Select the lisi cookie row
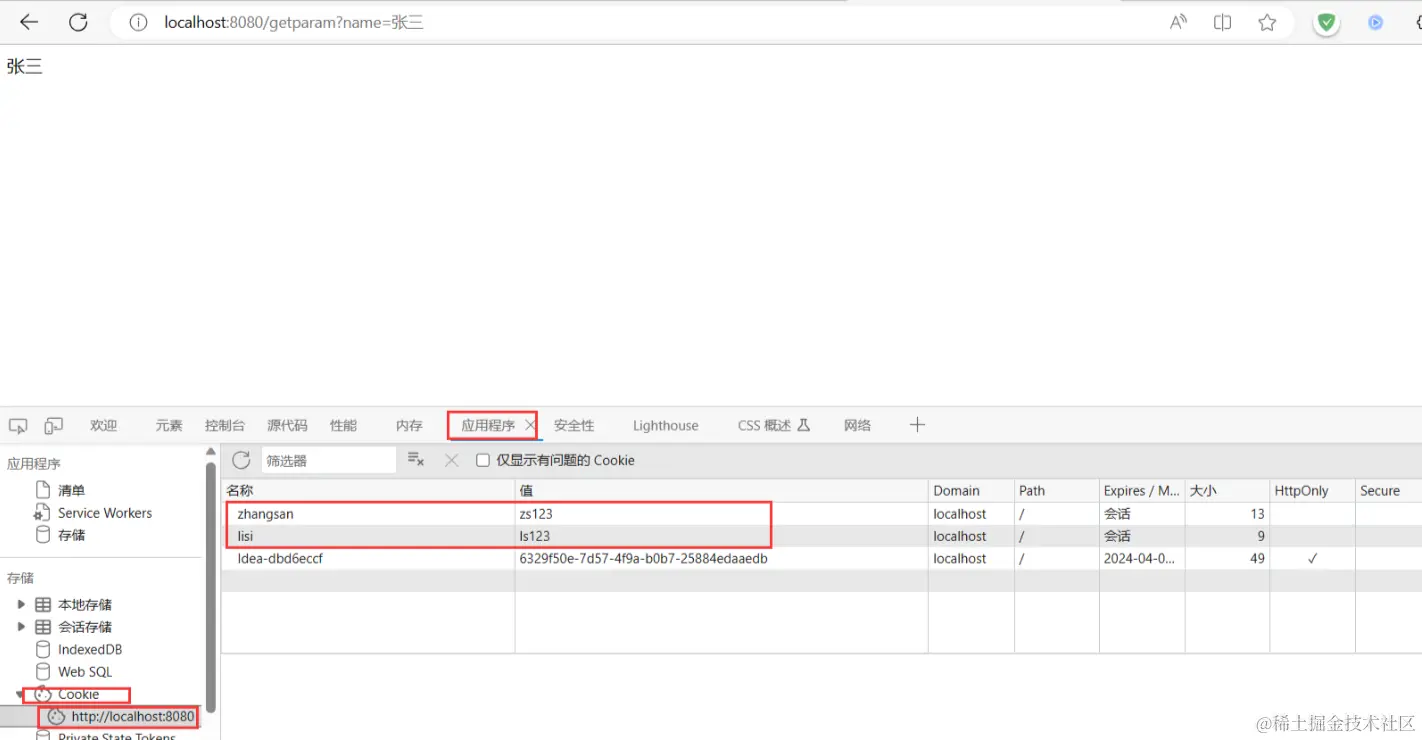 pos(821,536)
